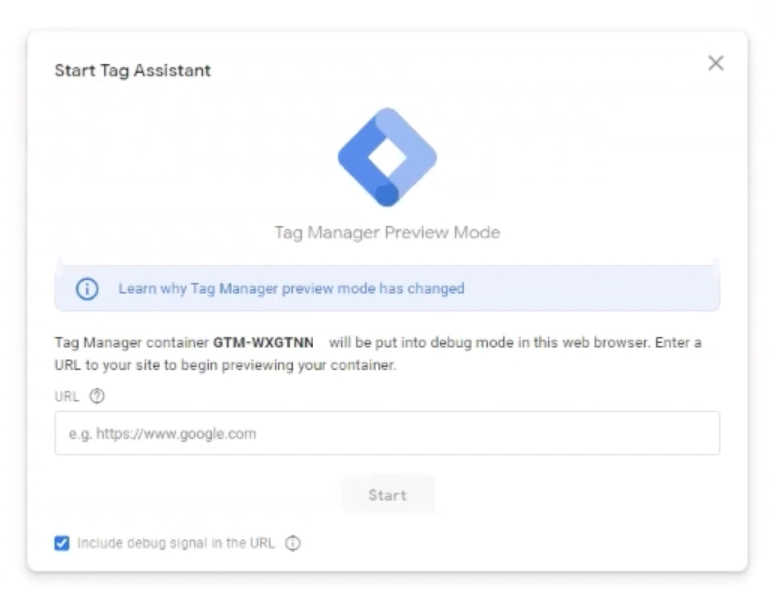The width and height of the screenshot is (772, 614).
Task: Click the URL help question mark icon
Action: click(x=97, y=396)
